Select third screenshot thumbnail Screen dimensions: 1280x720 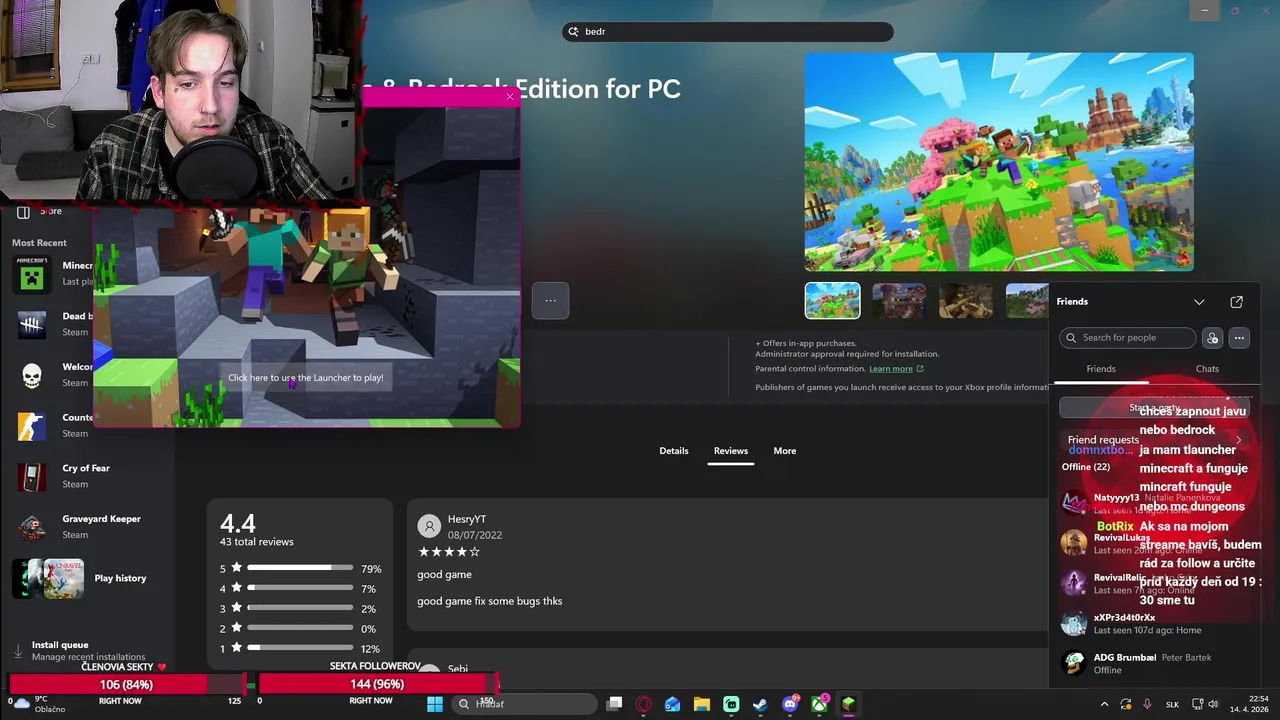pyautogui.click(x=965, y=301)
